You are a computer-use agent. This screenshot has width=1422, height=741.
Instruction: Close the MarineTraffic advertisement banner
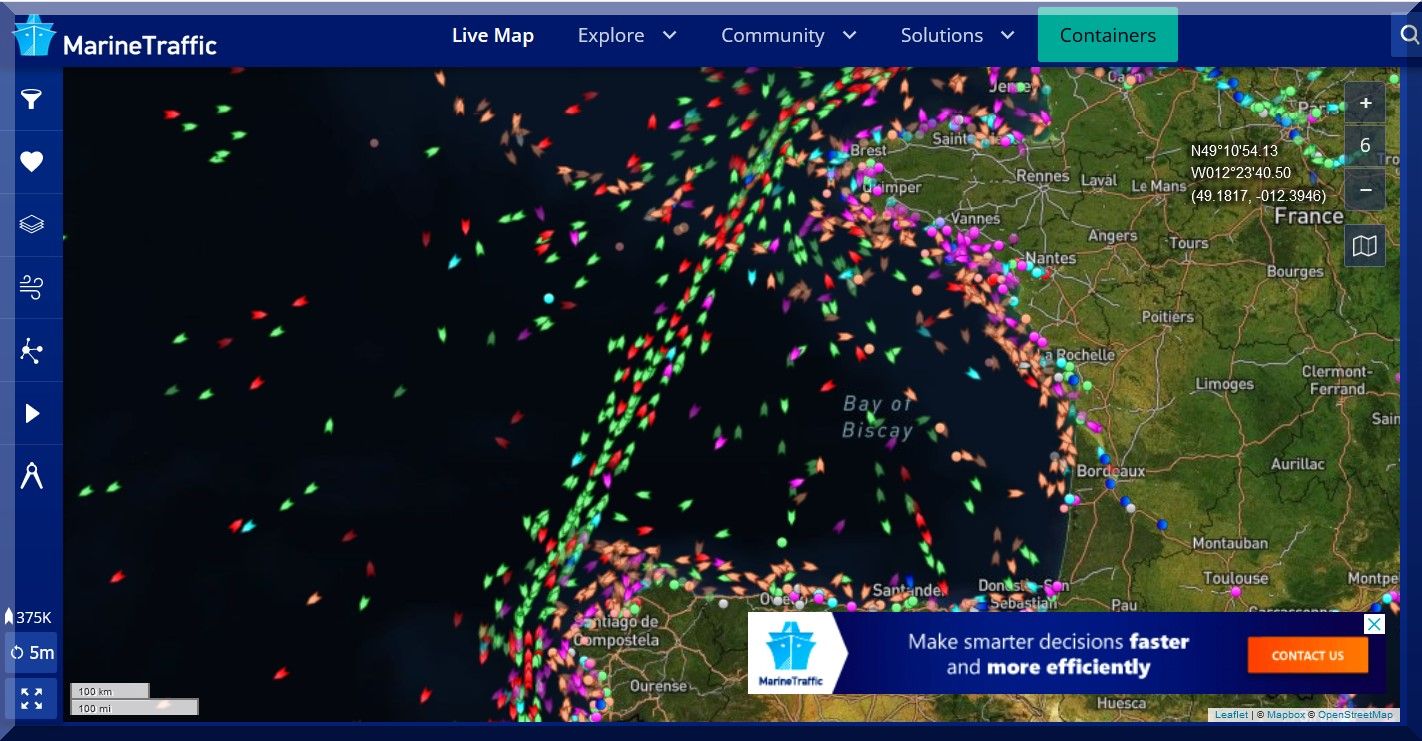point(1375,624)
